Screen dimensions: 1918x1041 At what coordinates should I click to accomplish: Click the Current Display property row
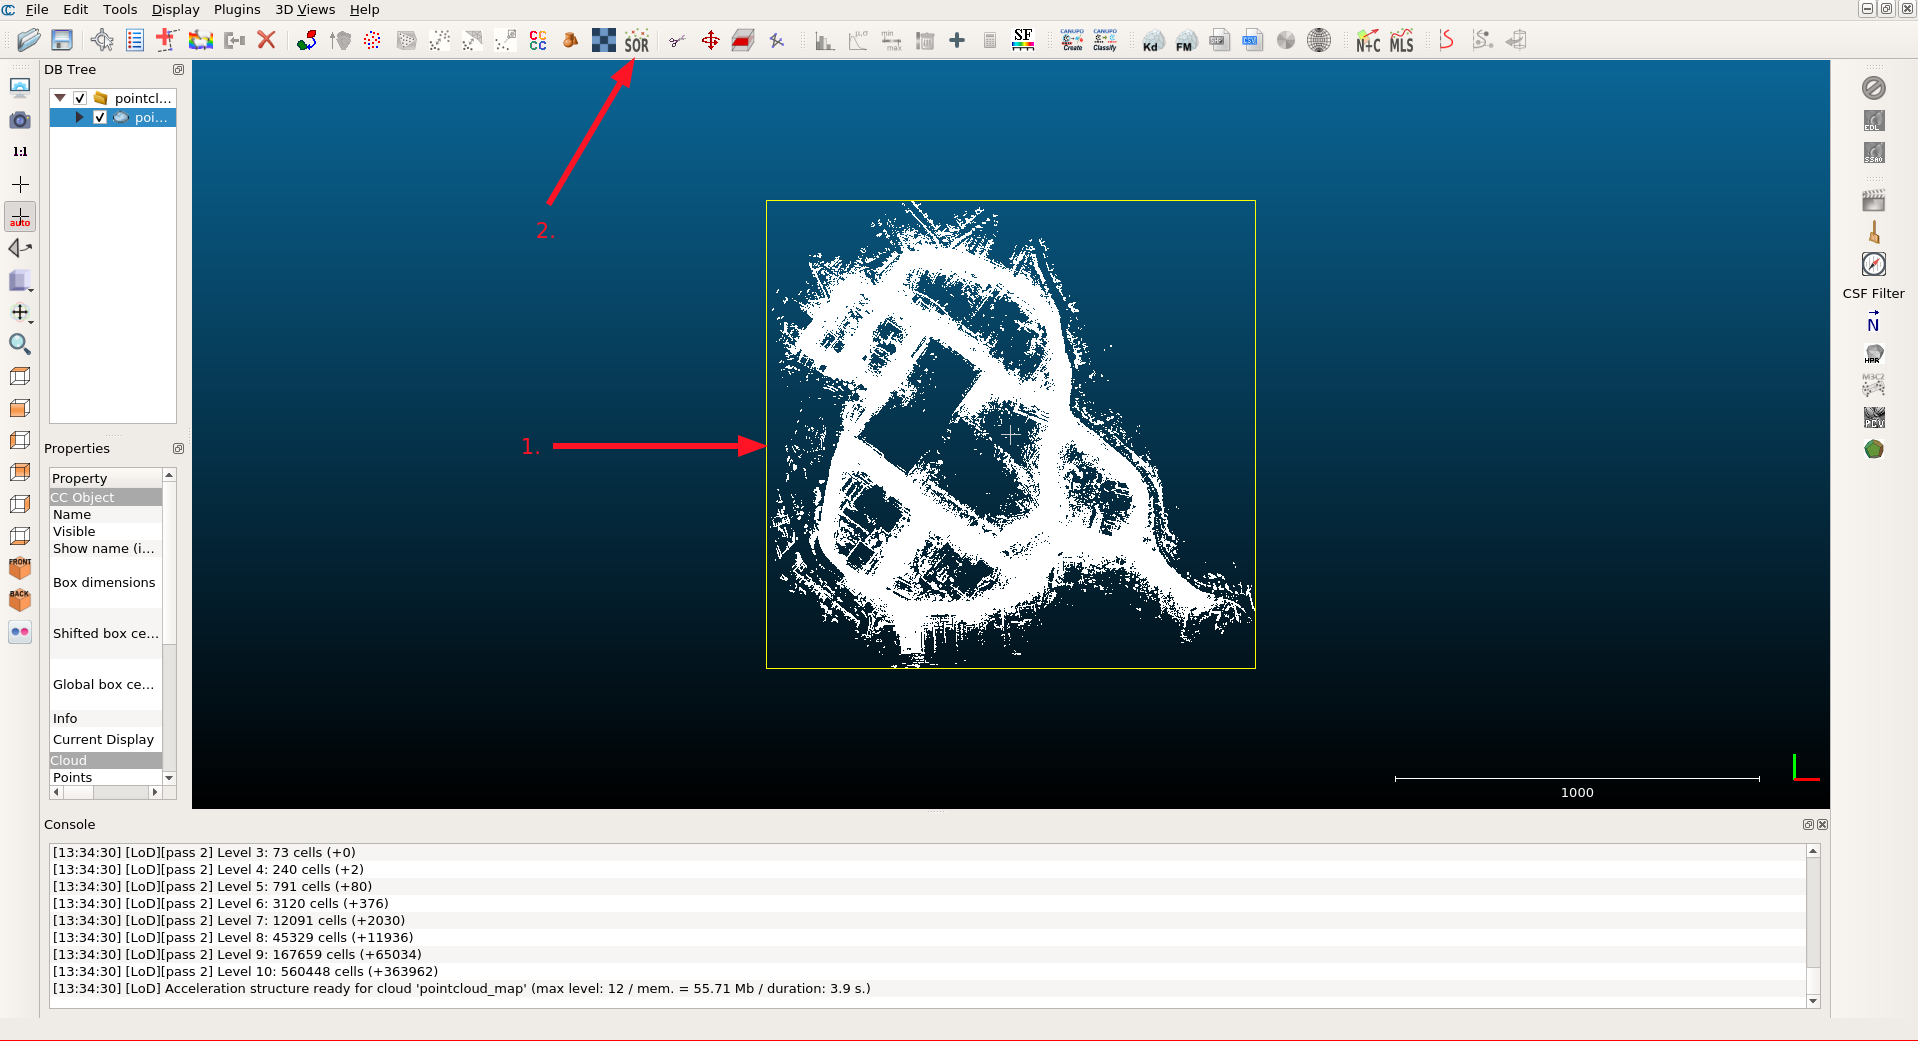click(104, 740)
